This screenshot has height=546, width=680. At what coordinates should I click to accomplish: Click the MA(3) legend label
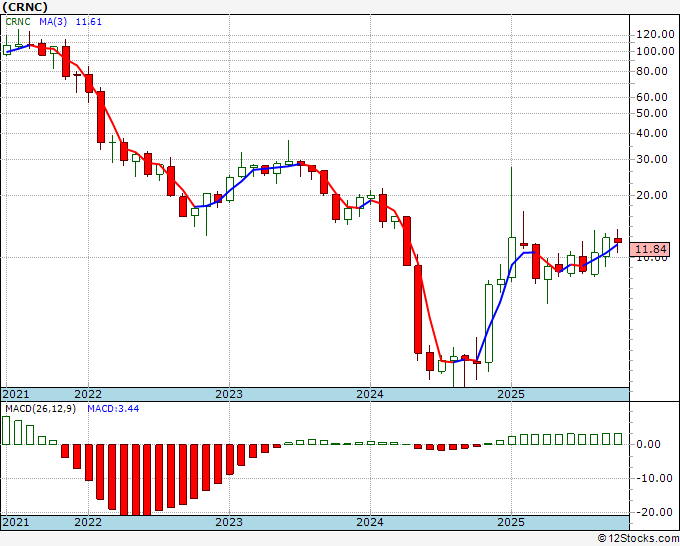[53, 22]
